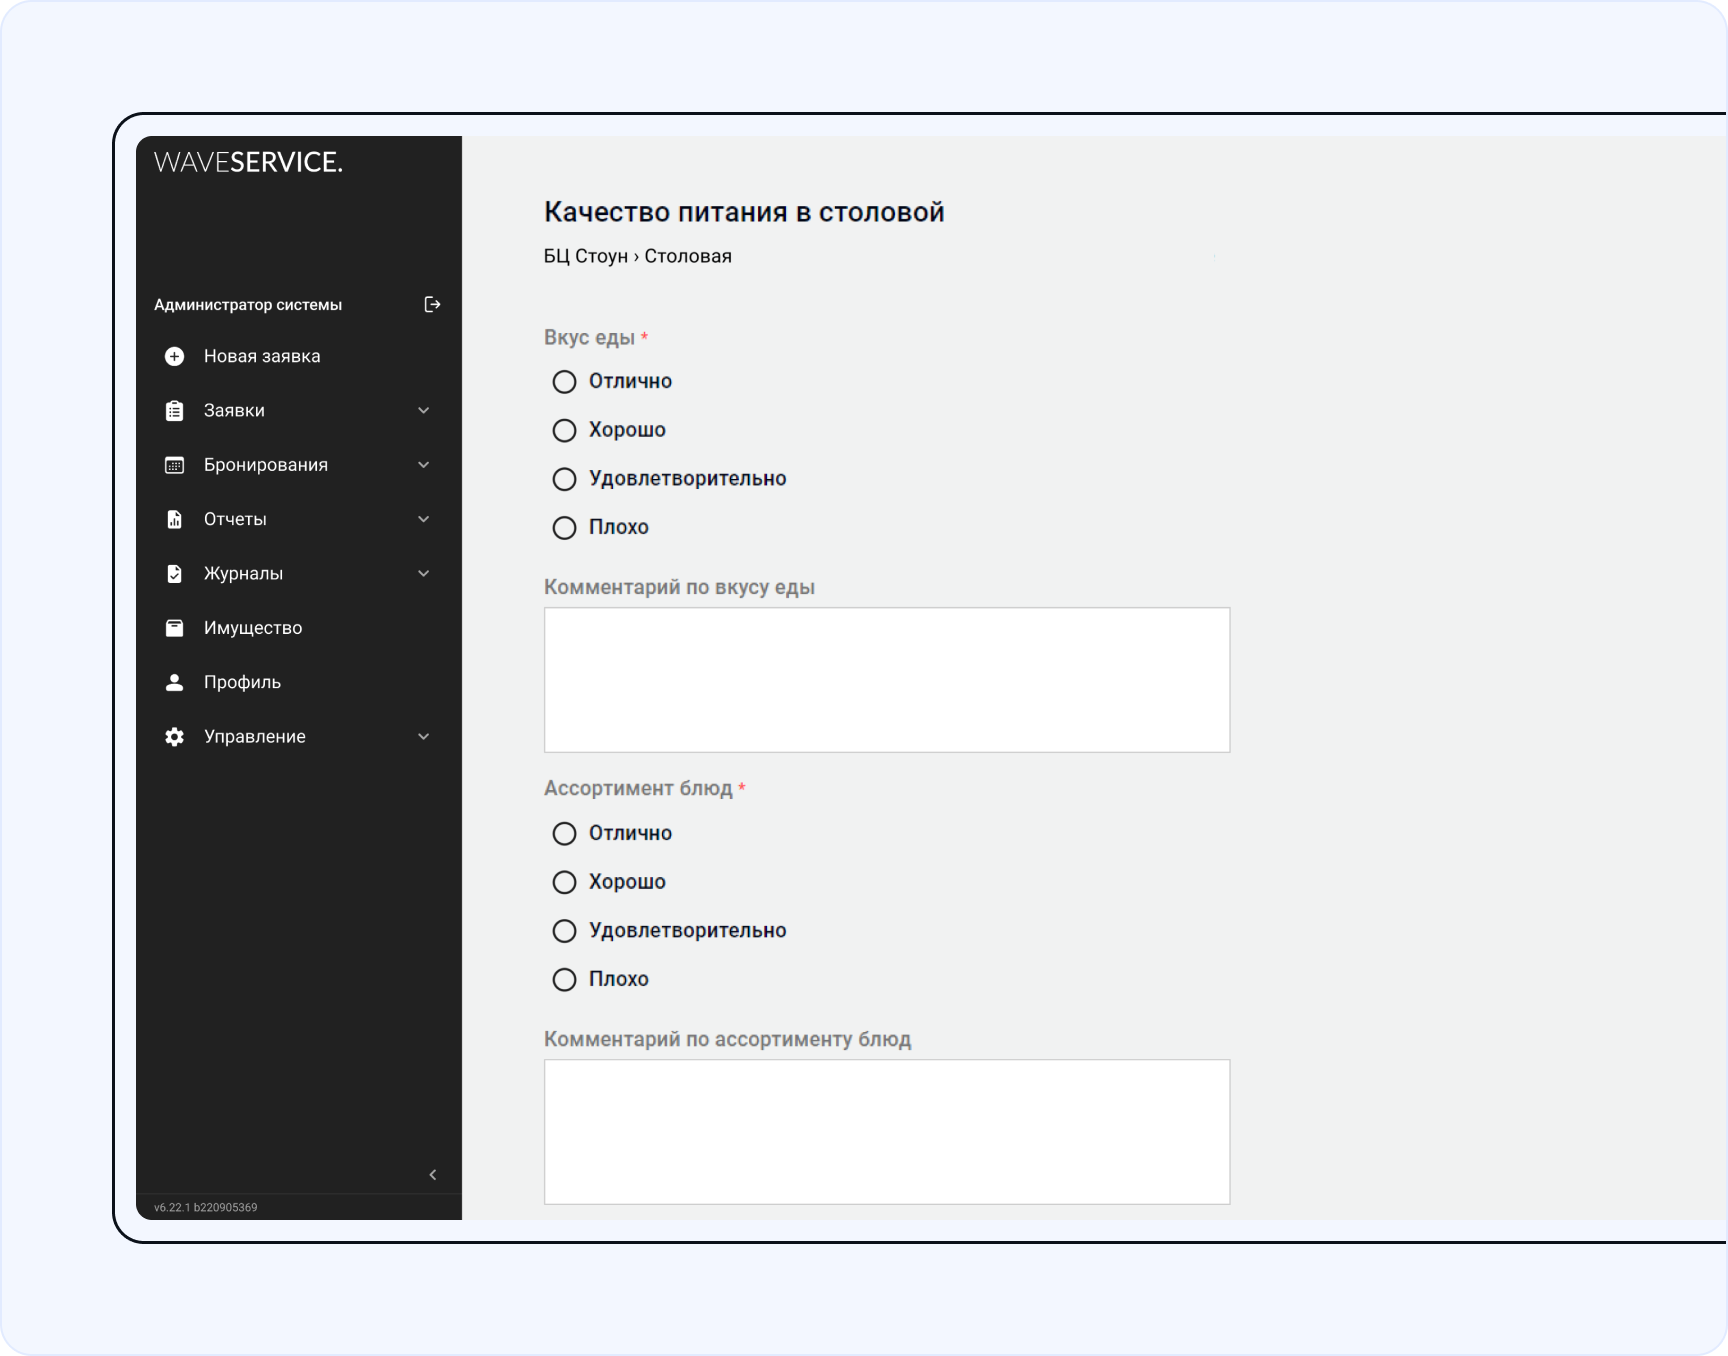Expand the Отчеты submenu chevron

(x=423, y=519)
